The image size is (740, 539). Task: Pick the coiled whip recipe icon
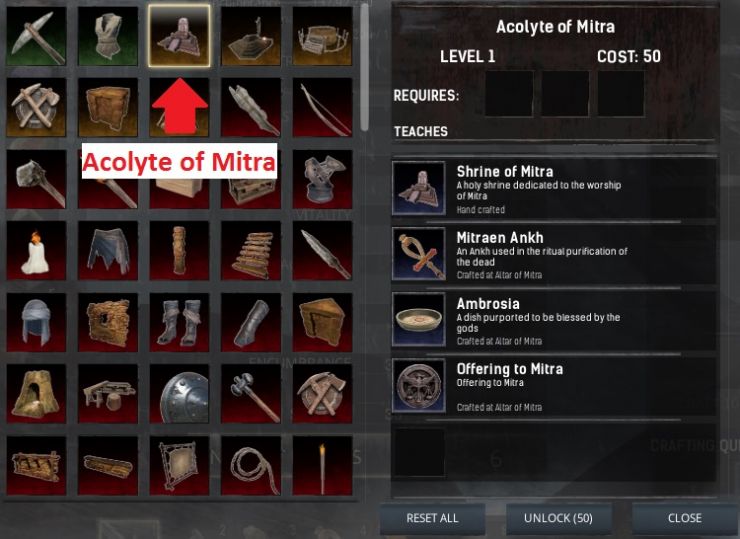click(x=251, y=465)
